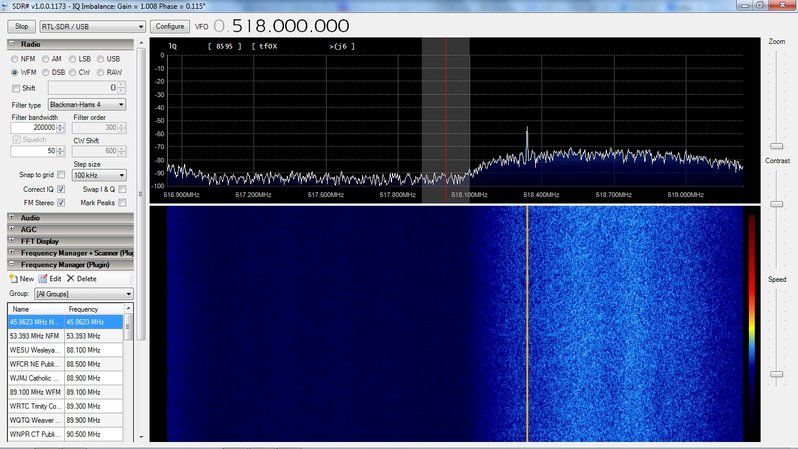Collapse the Radio panel
This screenshot has height=449, width=798.
pos(12,44)
